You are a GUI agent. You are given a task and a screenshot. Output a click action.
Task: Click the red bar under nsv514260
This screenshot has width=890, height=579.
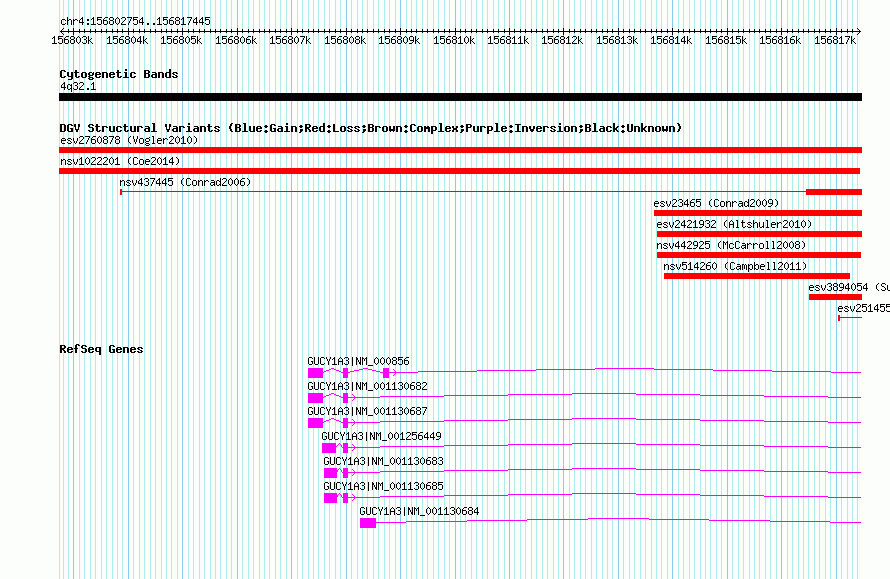click(x=757, y=276)
